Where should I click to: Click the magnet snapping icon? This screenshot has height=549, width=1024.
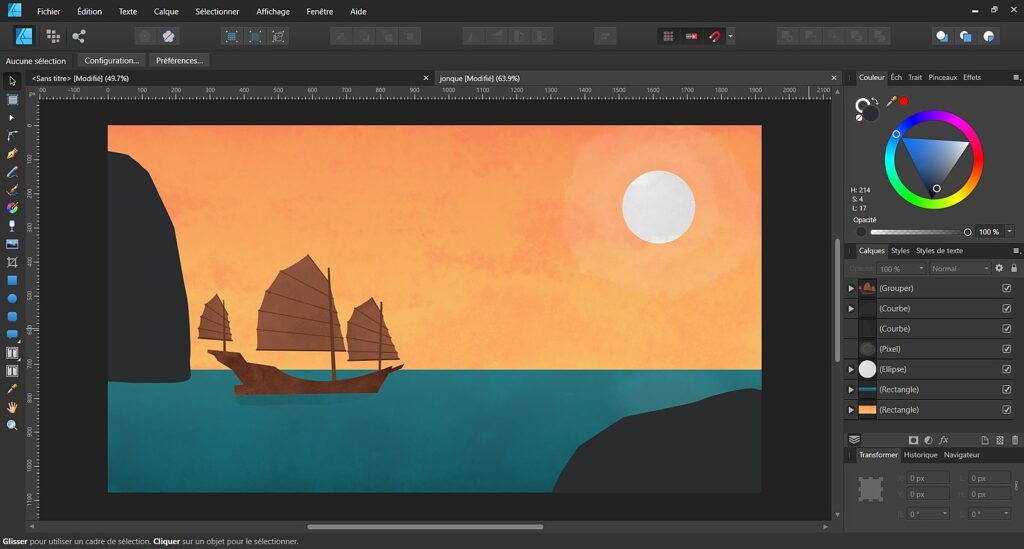point(714,36)
